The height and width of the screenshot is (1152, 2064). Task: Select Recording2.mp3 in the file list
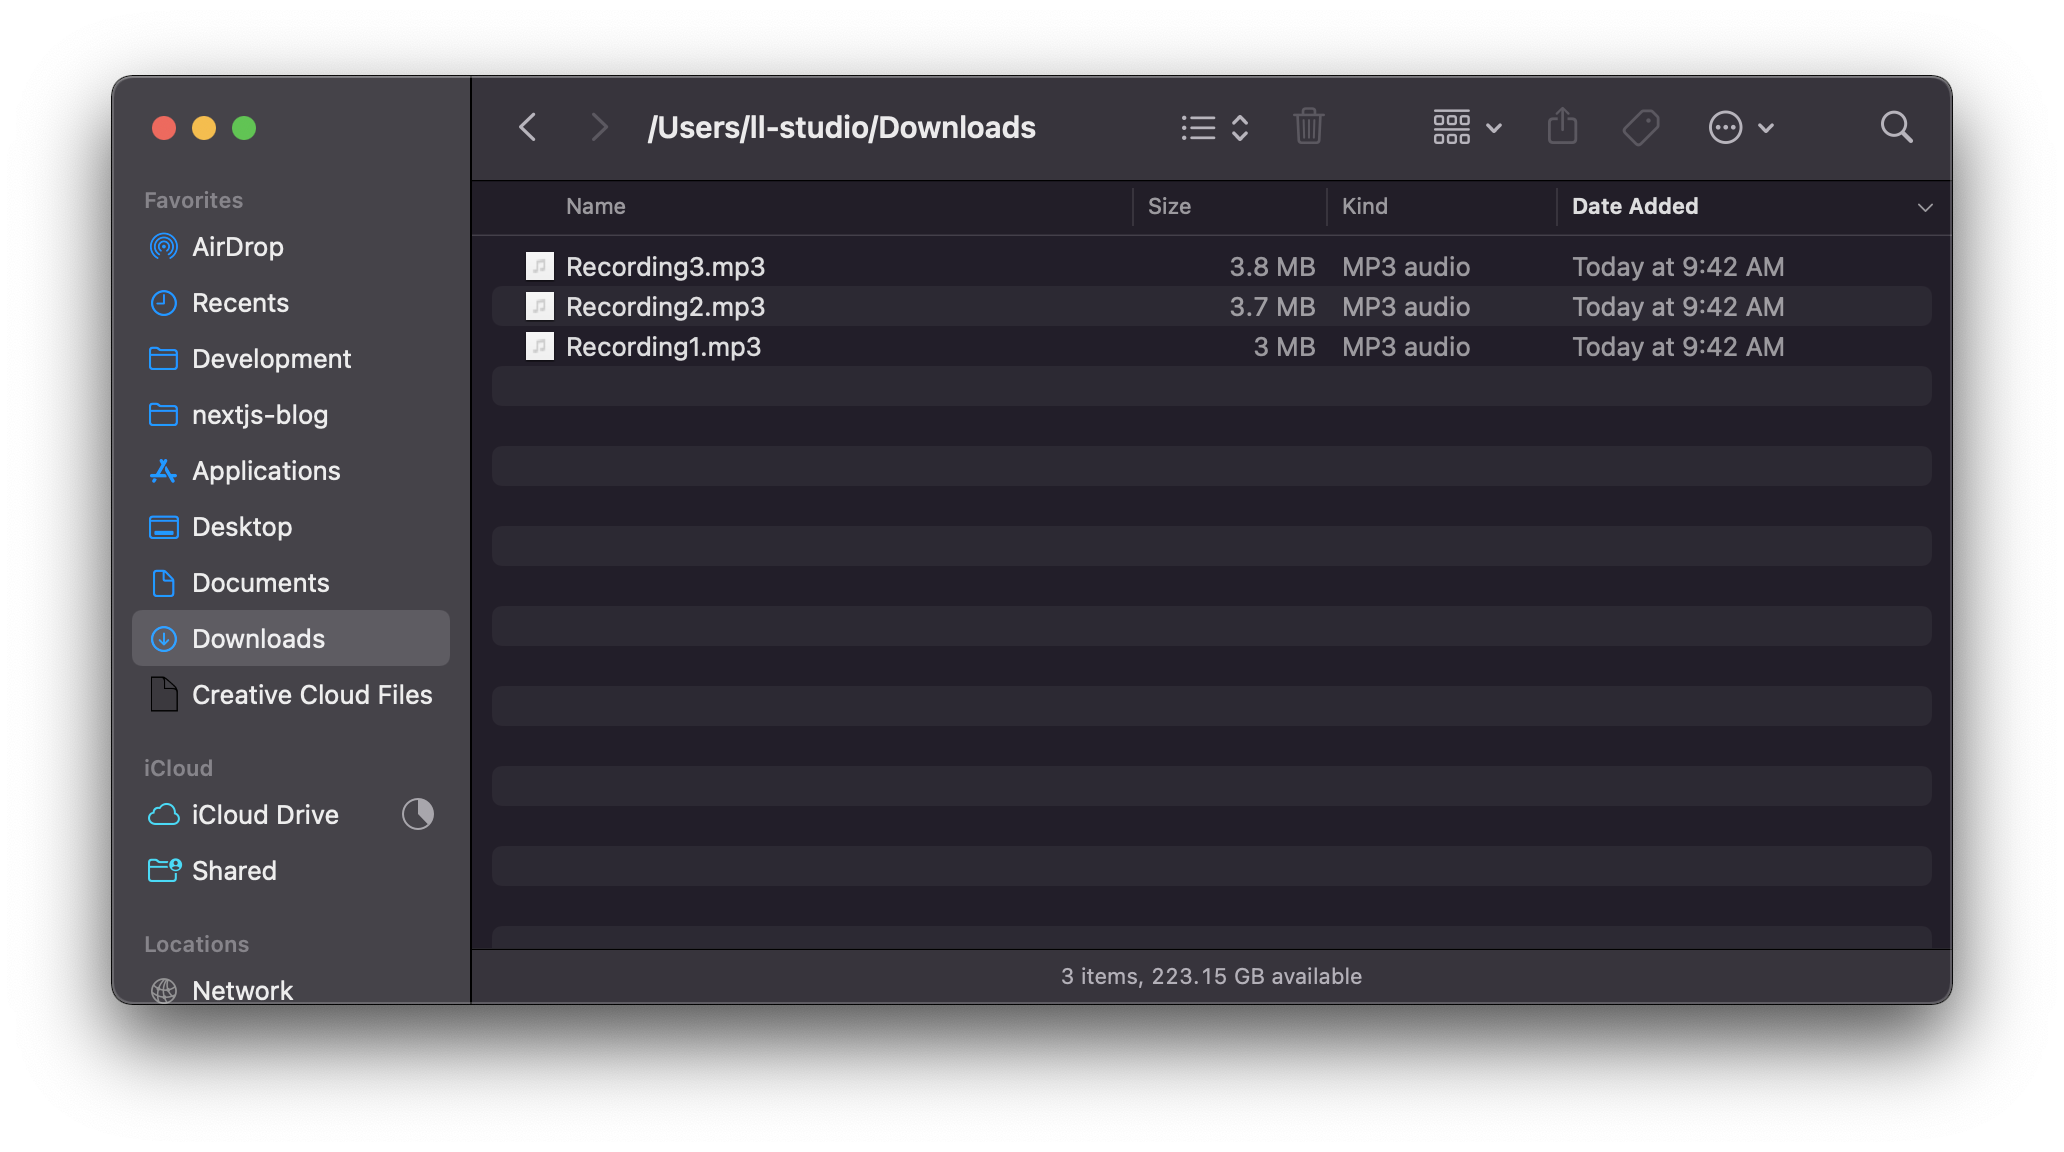(x=664, y=306)
